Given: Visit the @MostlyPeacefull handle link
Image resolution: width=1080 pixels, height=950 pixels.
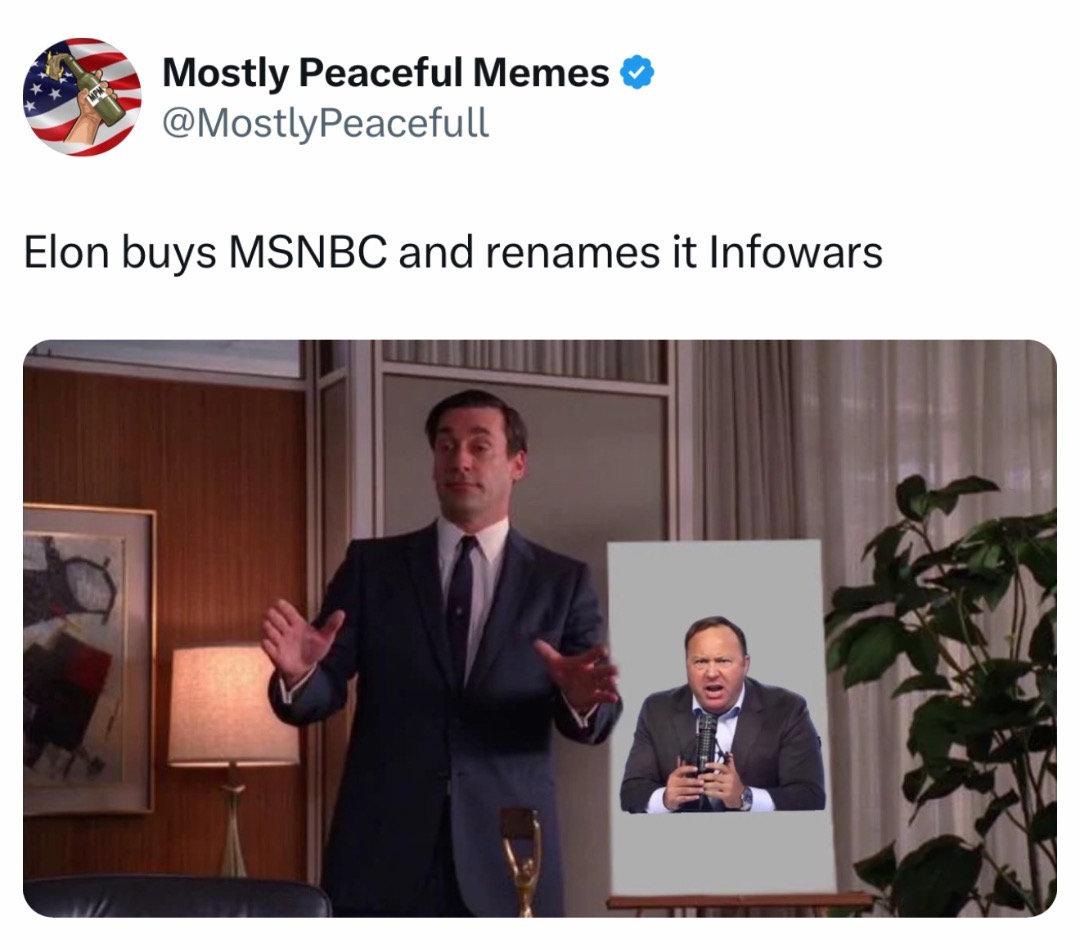Looking at the screenshot, I should coord(326,123).
